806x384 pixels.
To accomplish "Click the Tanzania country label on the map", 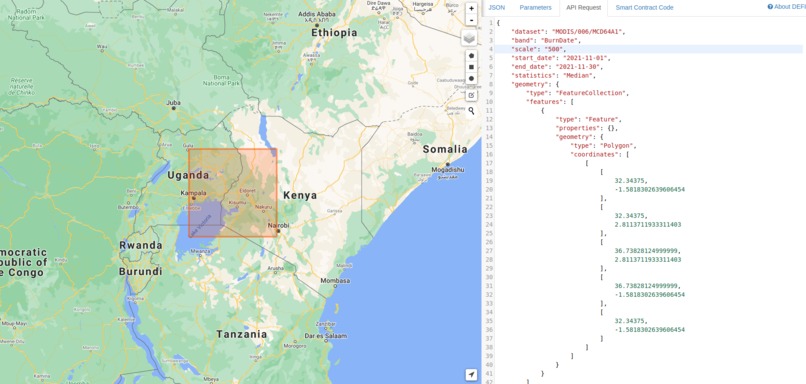I will click(242, 334).
